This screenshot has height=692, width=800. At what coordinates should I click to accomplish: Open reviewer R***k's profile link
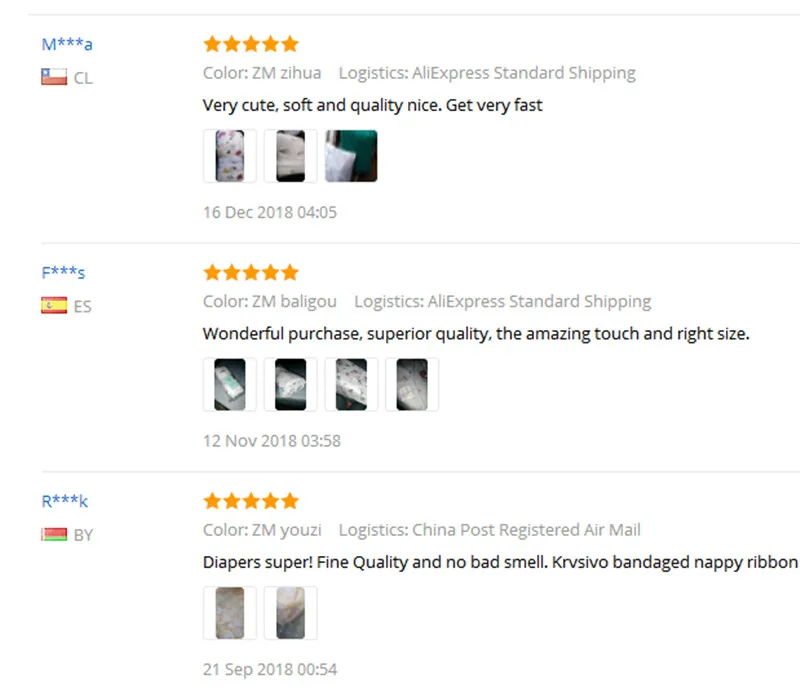point(65,501)
